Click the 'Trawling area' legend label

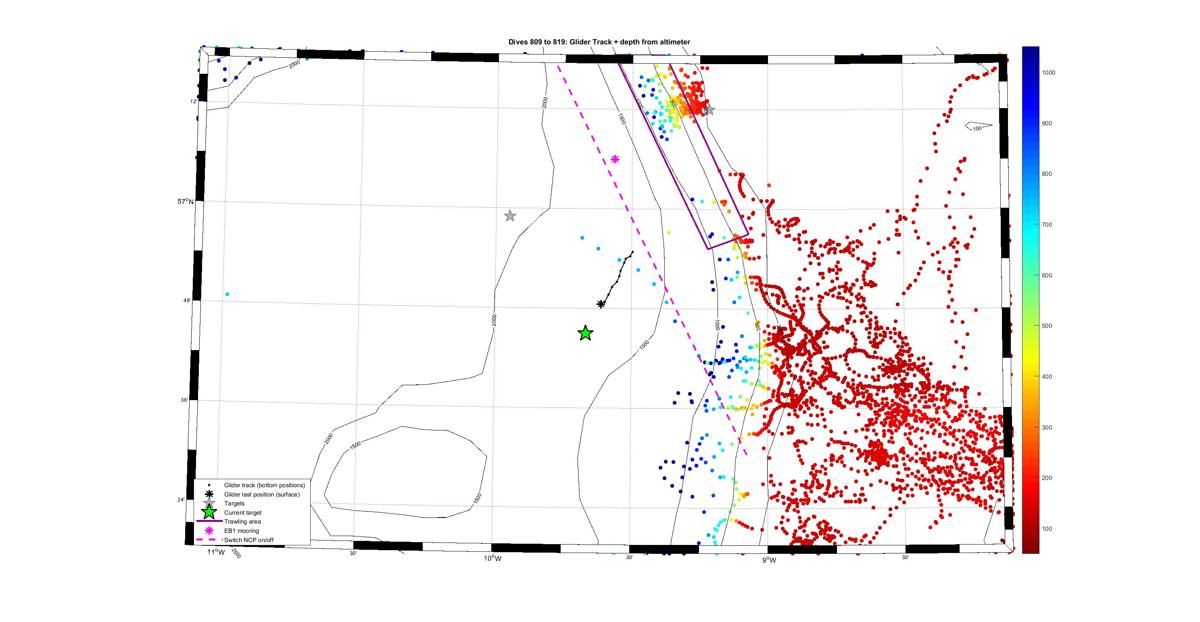coord(242,521)
